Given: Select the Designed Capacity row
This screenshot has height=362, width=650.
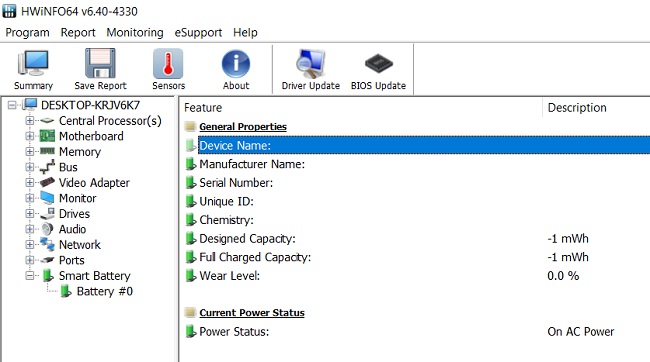Looking at the screenshot, I should click(x=416, y=238).
